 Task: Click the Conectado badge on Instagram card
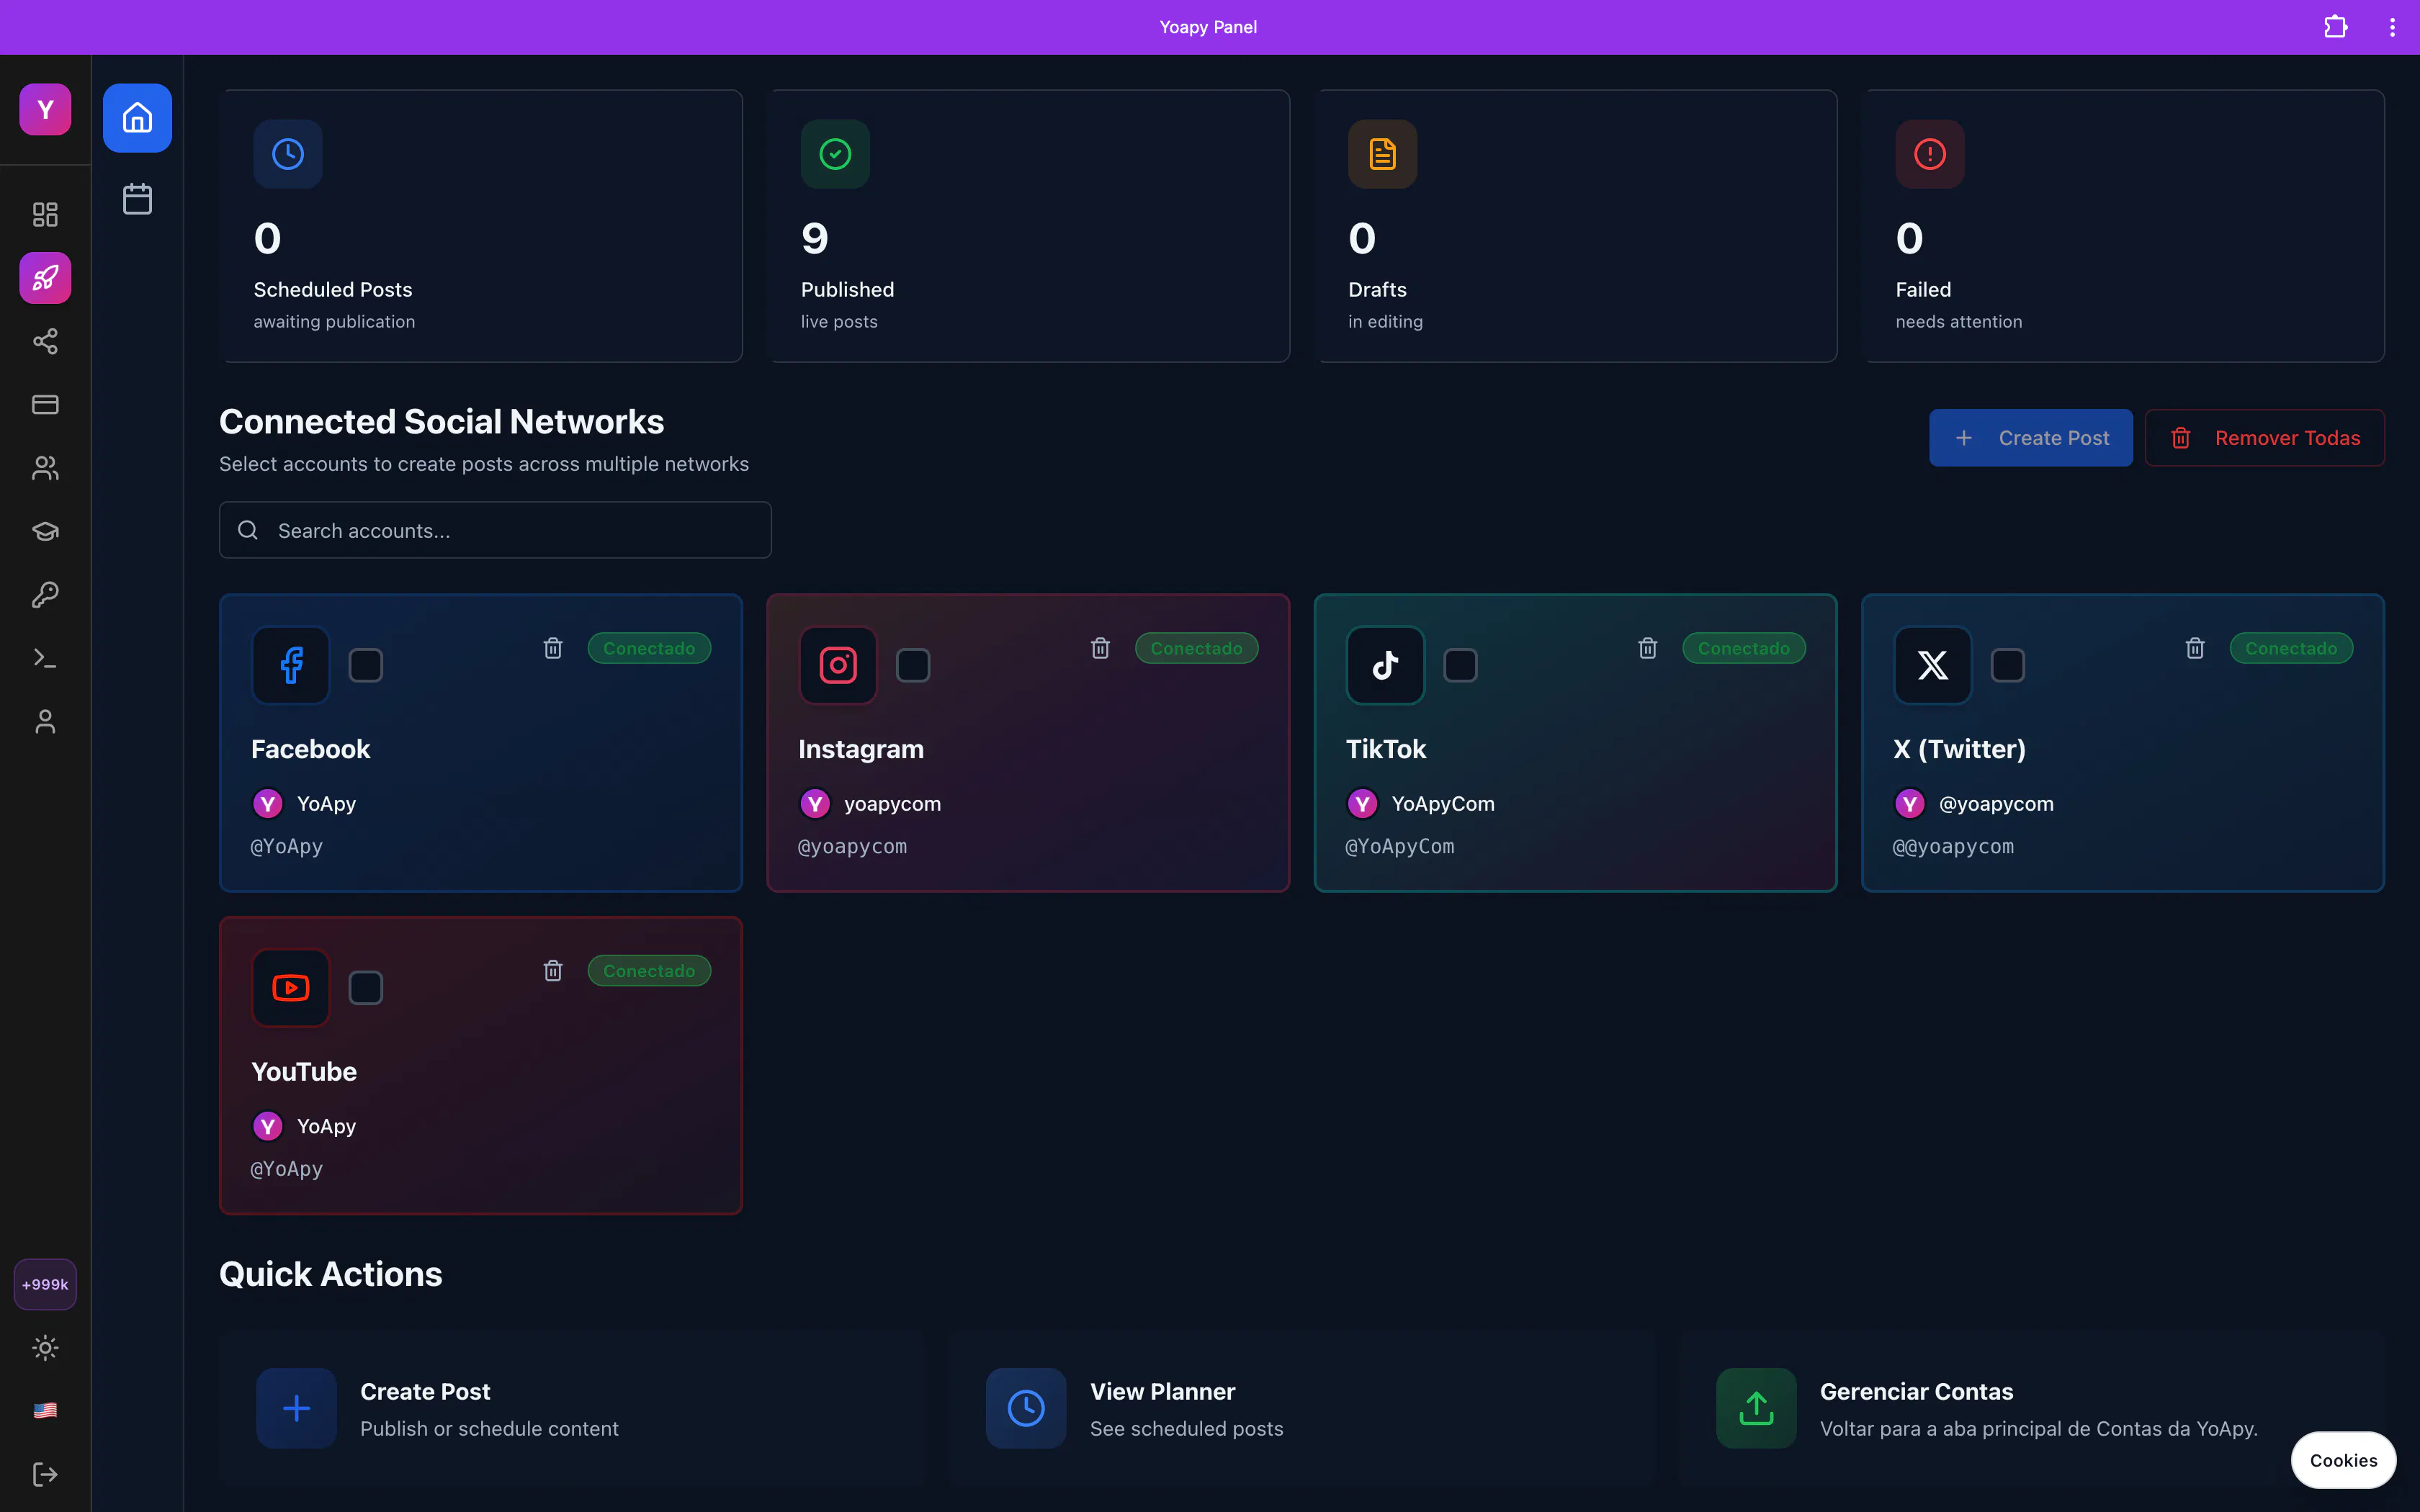[x=1196, y=648]
